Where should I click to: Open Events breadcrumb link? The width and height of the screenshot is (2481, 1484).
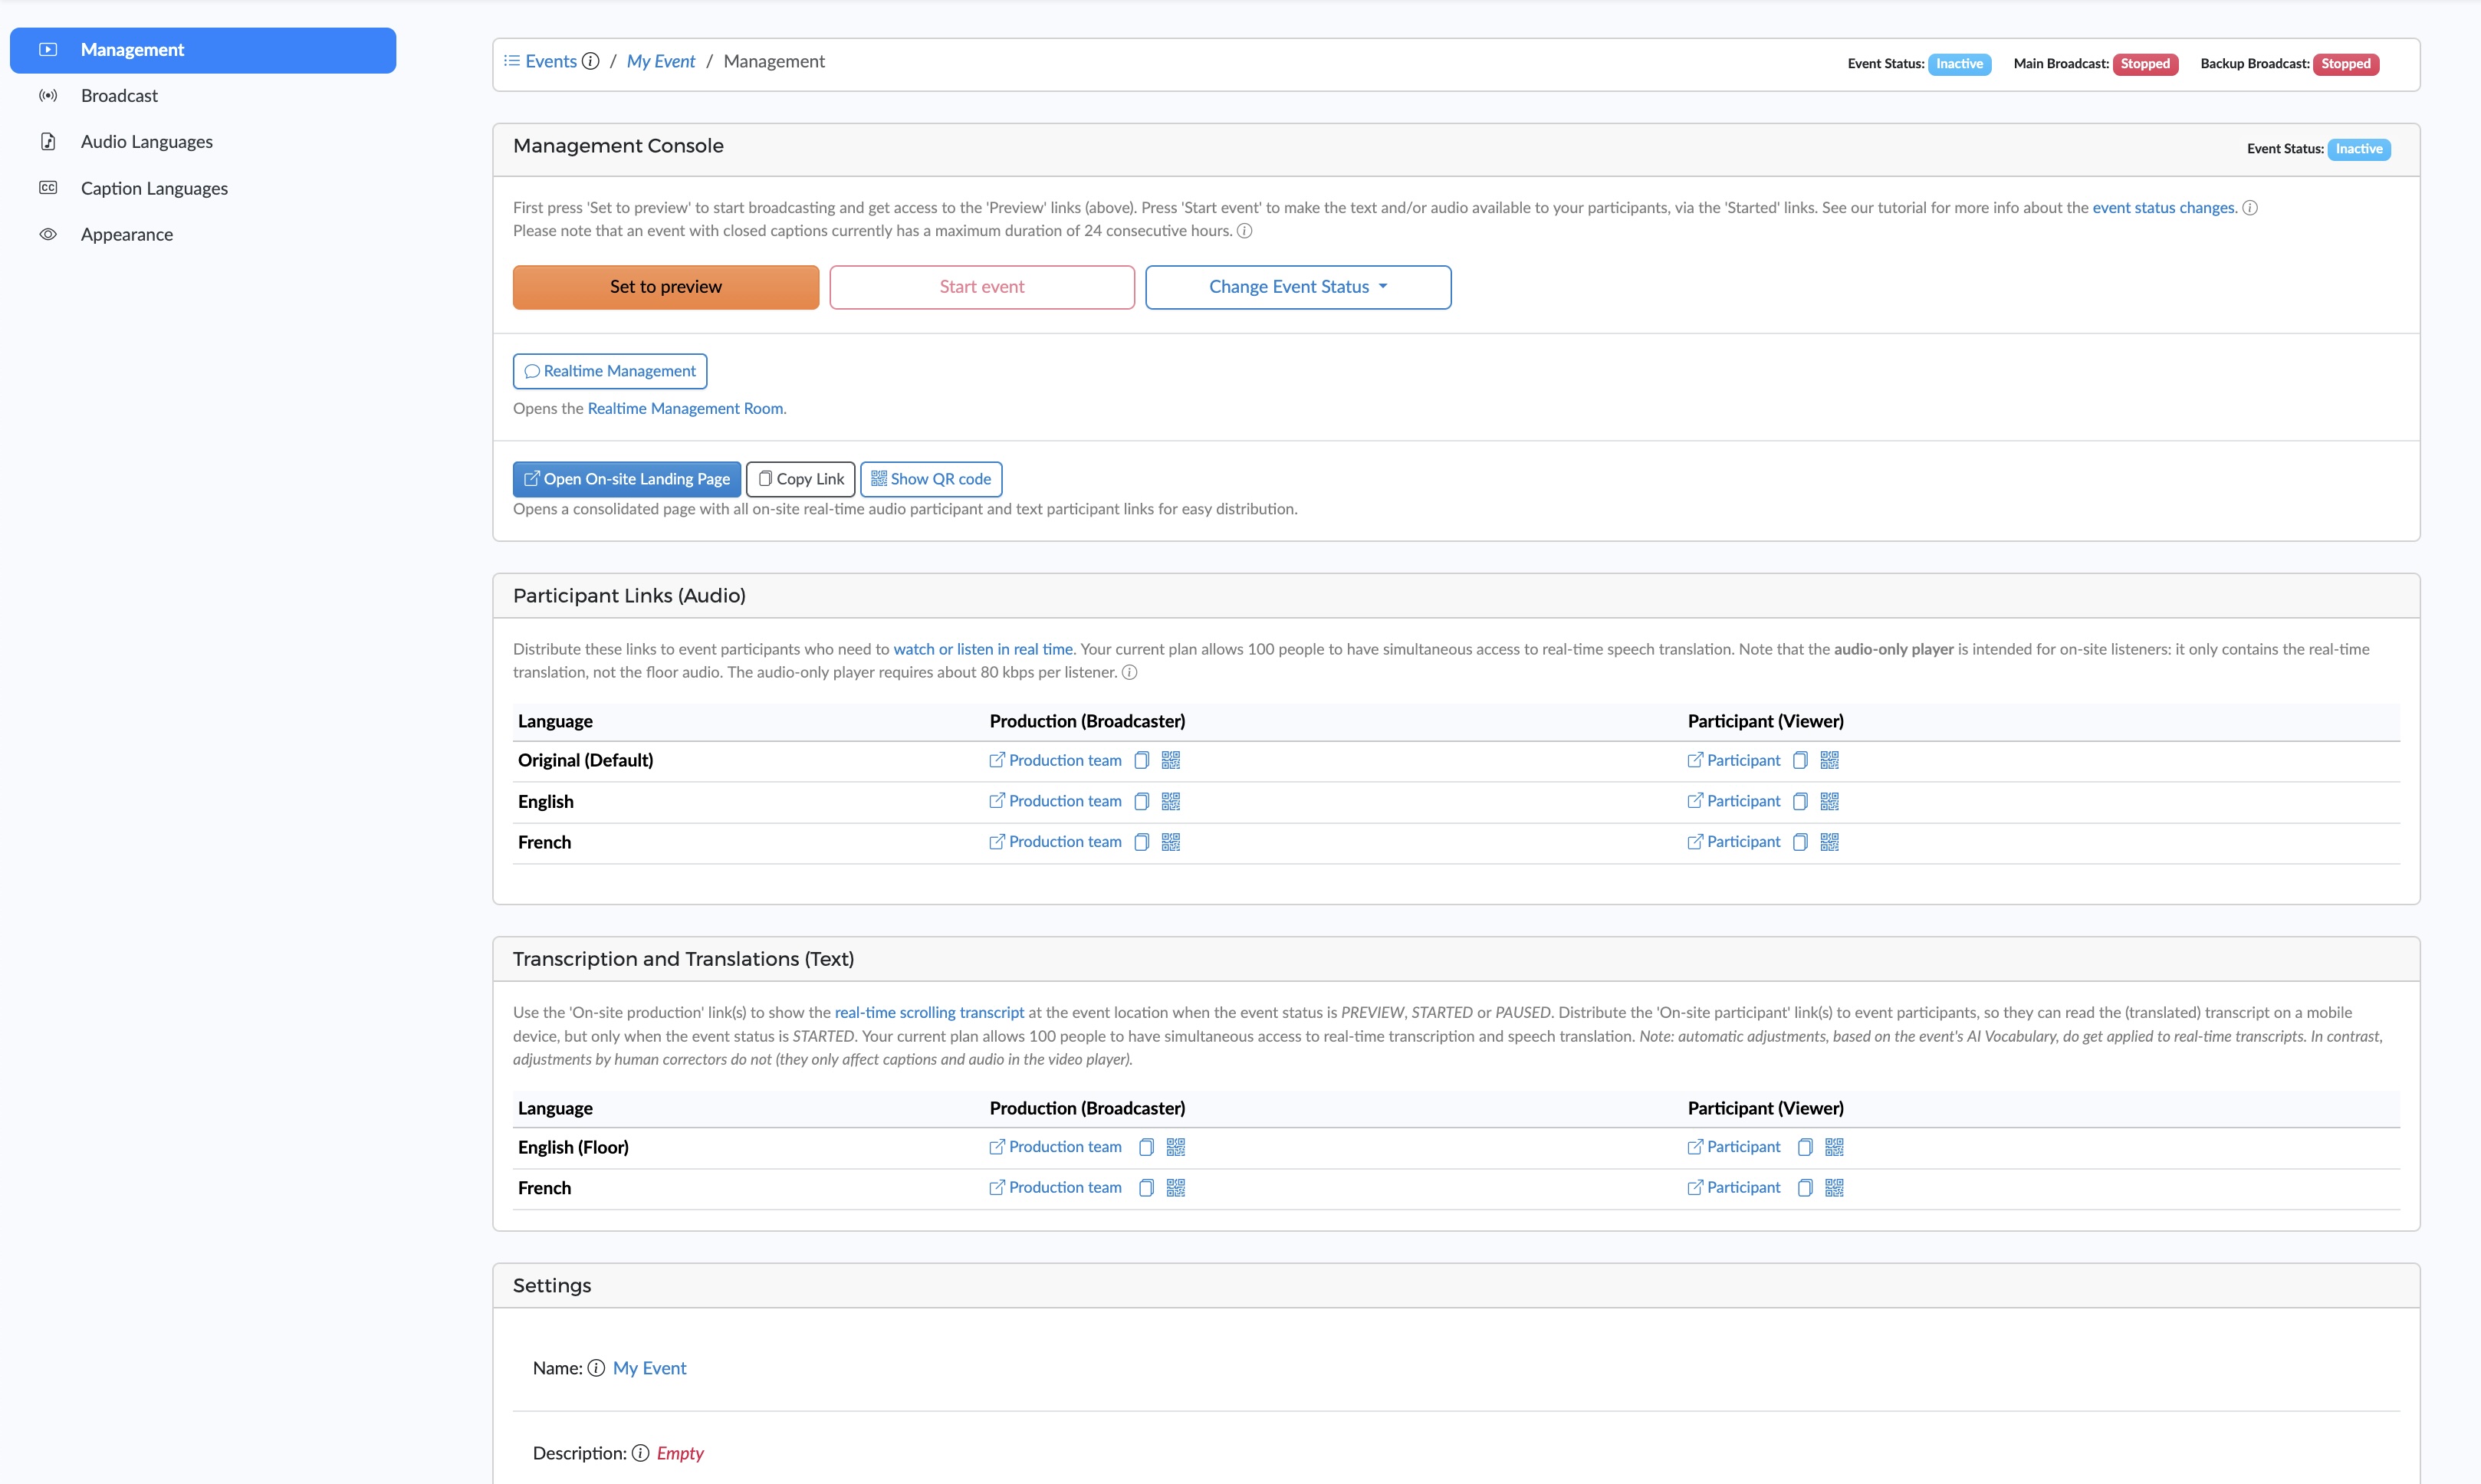pyautogui.click(x=551, y=61)
